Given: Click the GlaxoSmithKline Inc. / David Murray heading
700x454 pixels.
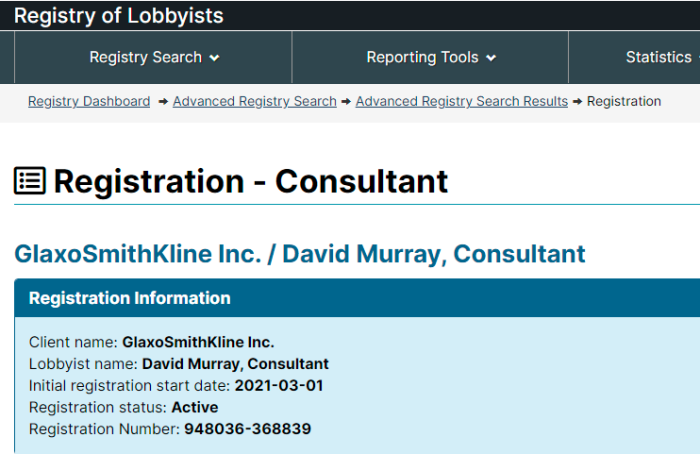Looking at the screenshot, I should pos(300,254).
